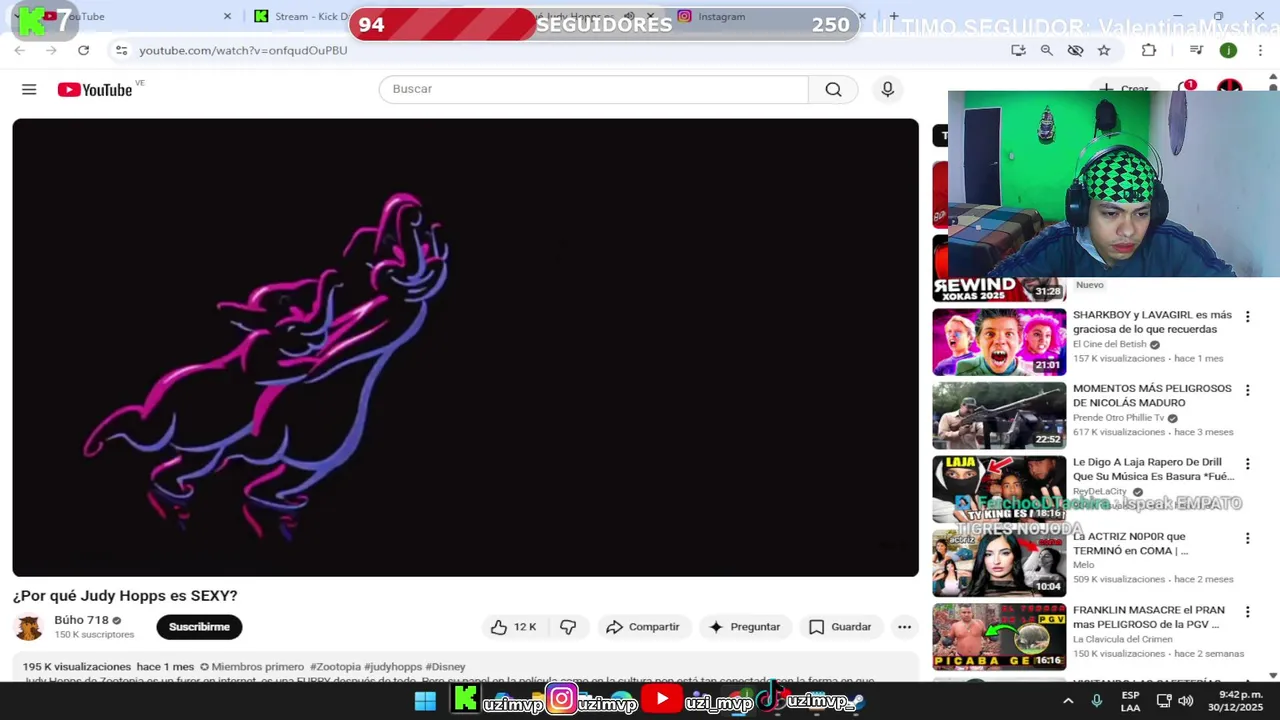The image size is (1280, 720).
Task: Go to YouTube home via logo
Action: (95, 90)
